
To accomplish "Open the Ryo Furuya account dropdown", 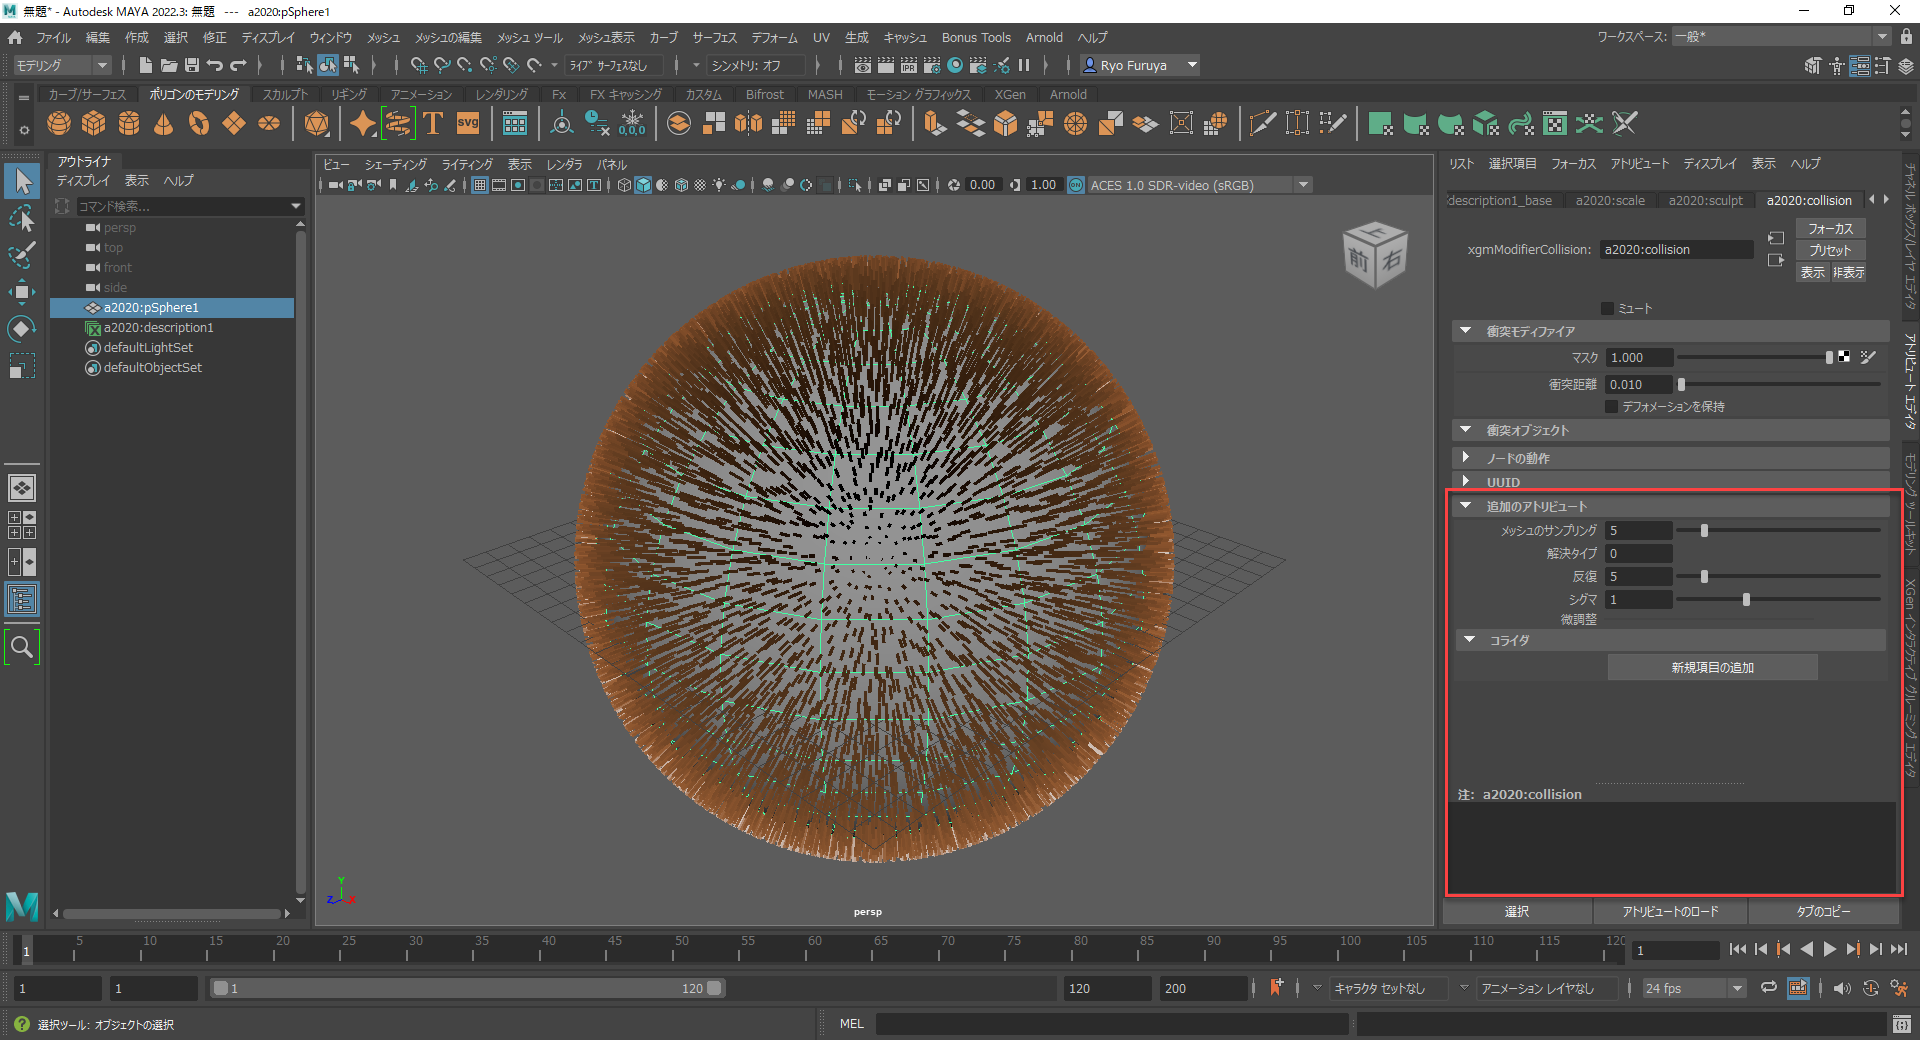I will click(1141, 65).
